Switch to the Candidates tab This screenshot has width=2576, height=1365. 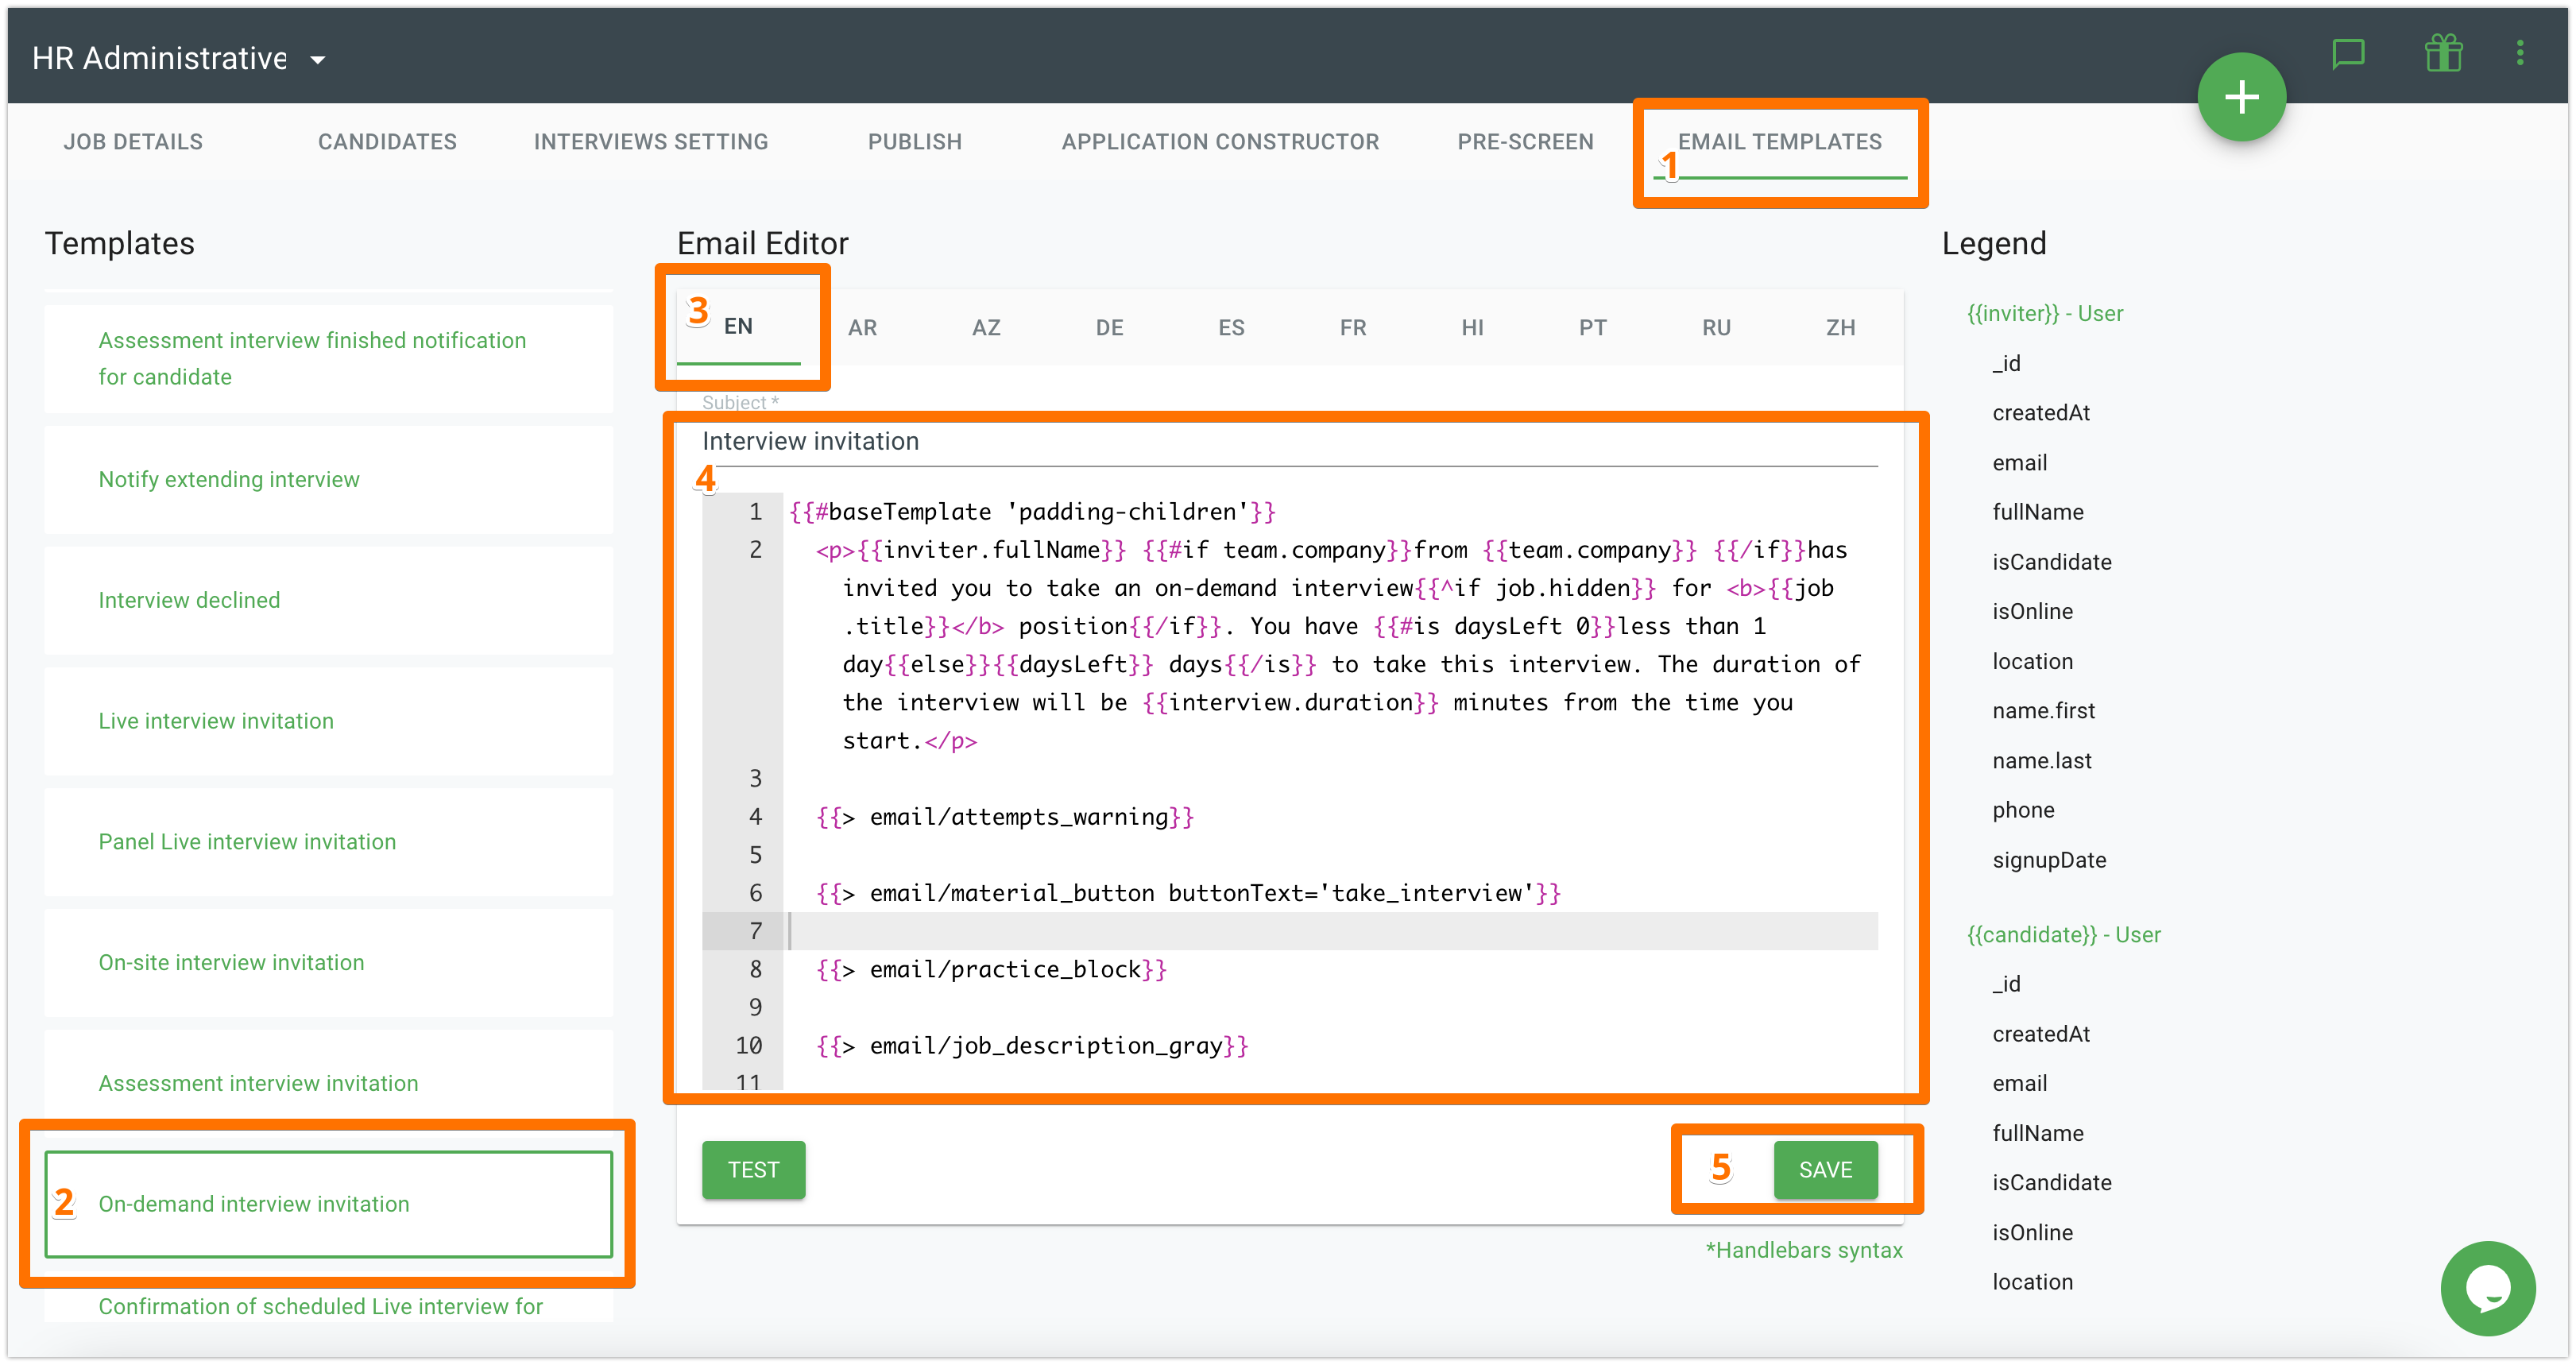tap(387, 142)
